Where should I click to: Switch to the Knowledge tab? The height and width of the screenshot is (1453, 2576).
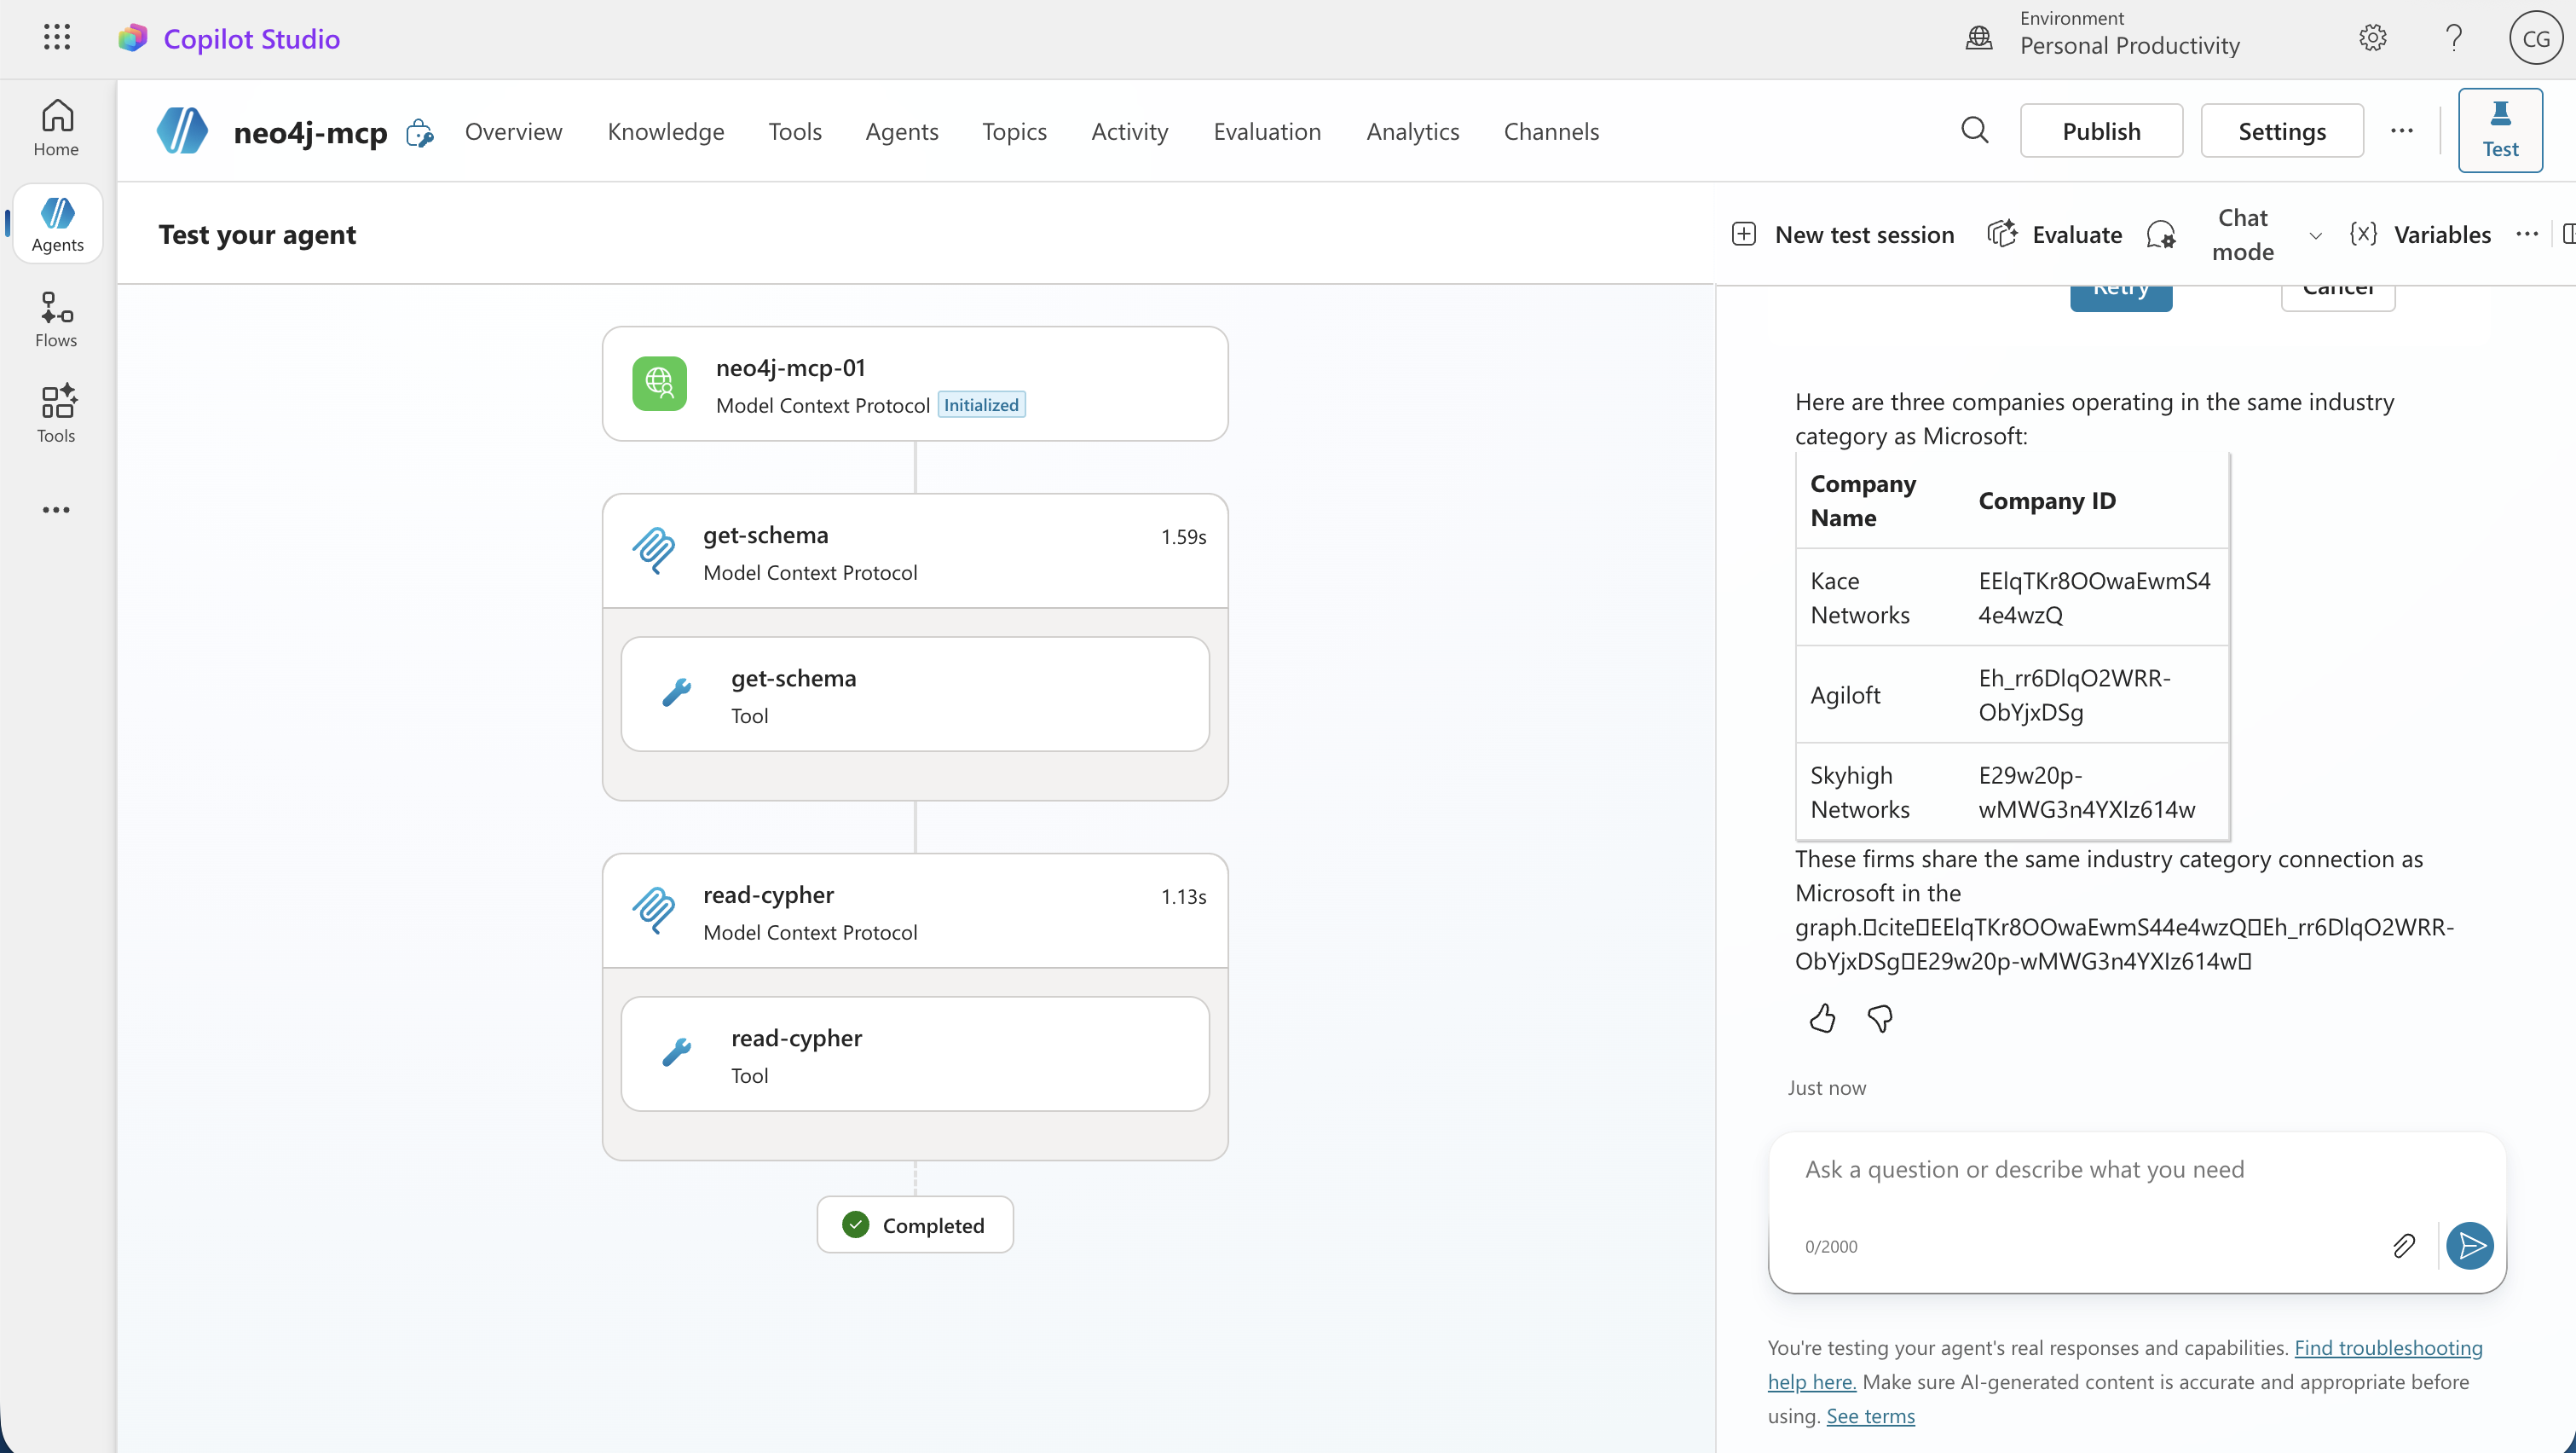pyautogui.click(x=665, y=131)
